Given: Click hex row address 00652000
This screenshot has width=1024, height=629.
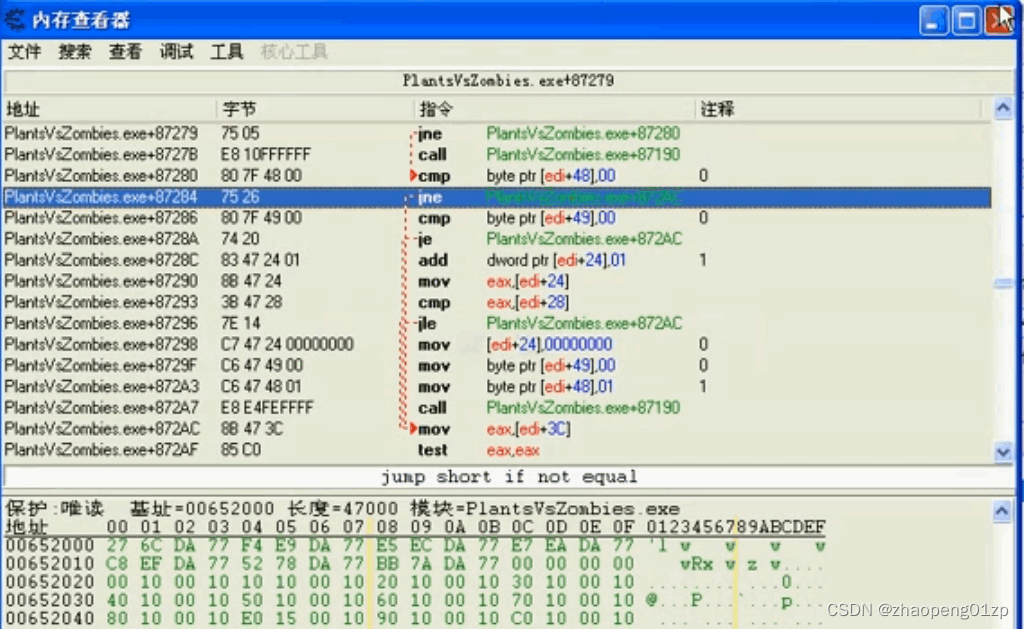Looking at the screenshot, I should click(50, 545).
